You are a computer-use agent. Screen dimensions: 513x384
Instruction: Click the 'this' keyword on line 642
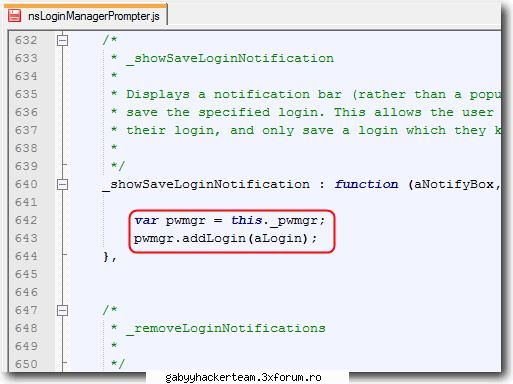[x=246, y=220]
